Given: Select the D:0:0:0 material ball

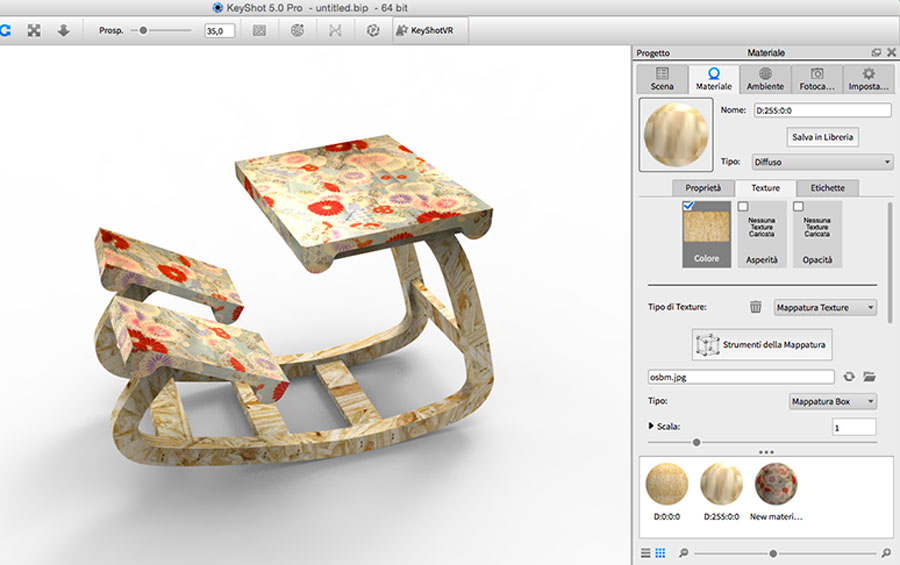Looking at the screenshot, I should point(667,484).
